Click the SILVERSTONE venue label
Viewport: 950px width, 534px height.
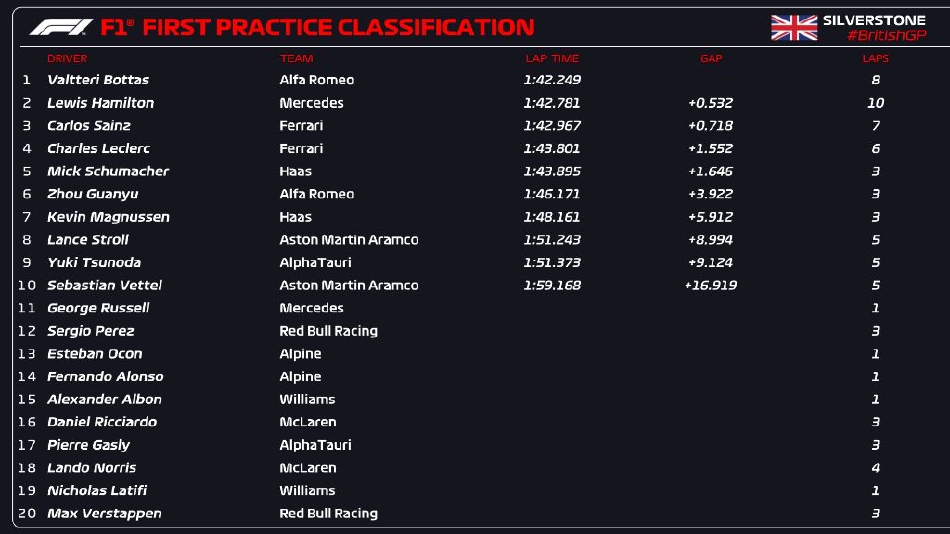pos(874,20)
